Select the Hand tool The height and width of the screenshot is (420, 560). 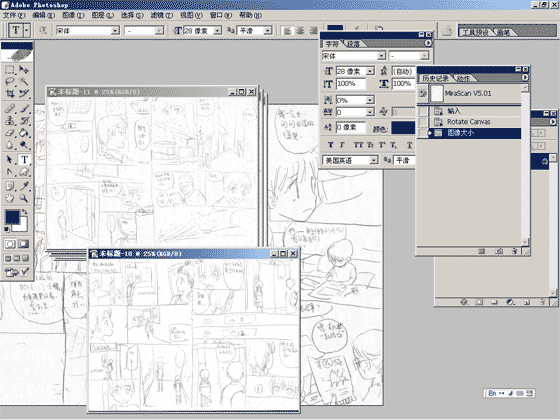coord(10,198)
